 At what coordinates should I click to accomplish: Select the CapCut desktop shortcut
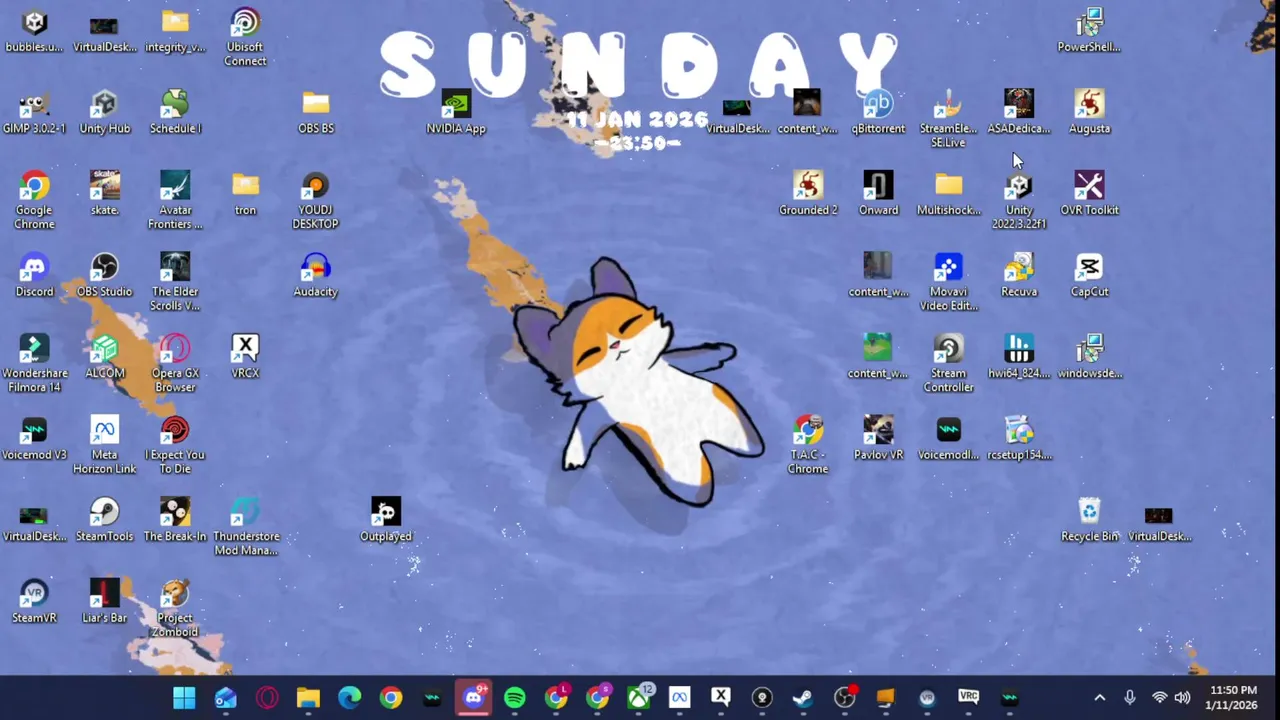[1089, 275]
